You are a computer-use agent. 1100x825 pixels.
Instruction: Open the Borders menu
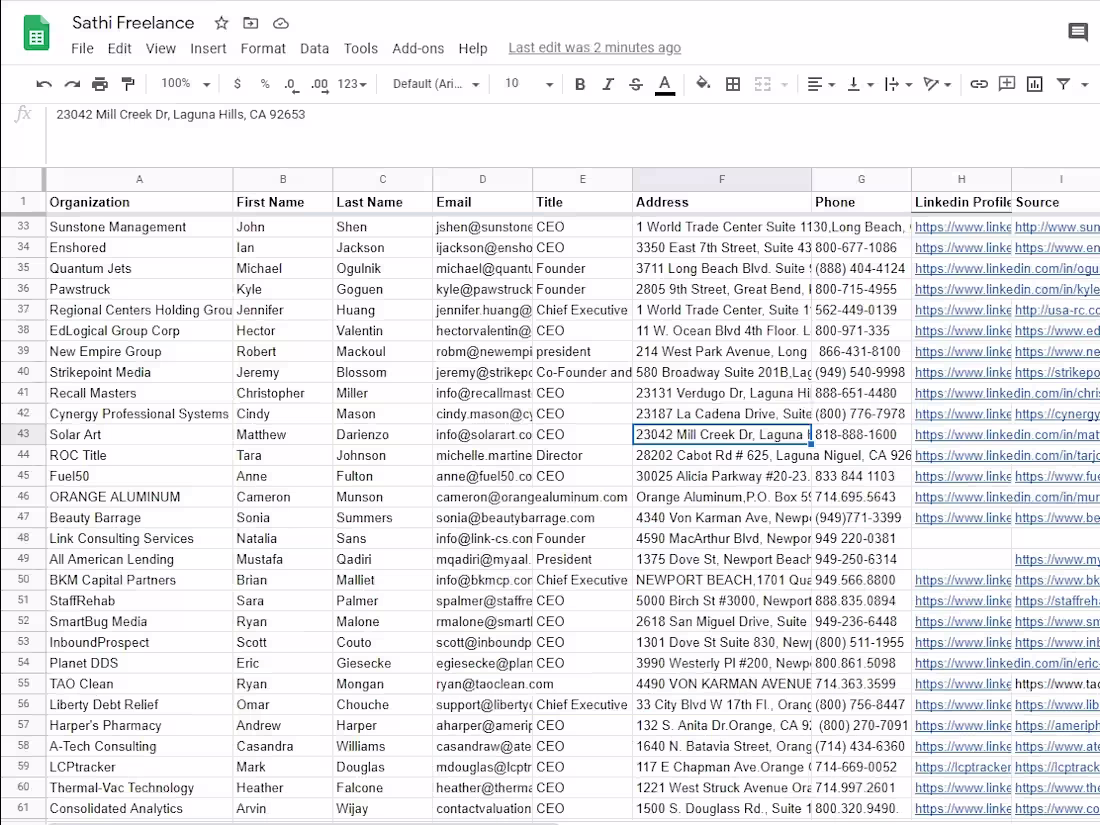coord(733,84)
